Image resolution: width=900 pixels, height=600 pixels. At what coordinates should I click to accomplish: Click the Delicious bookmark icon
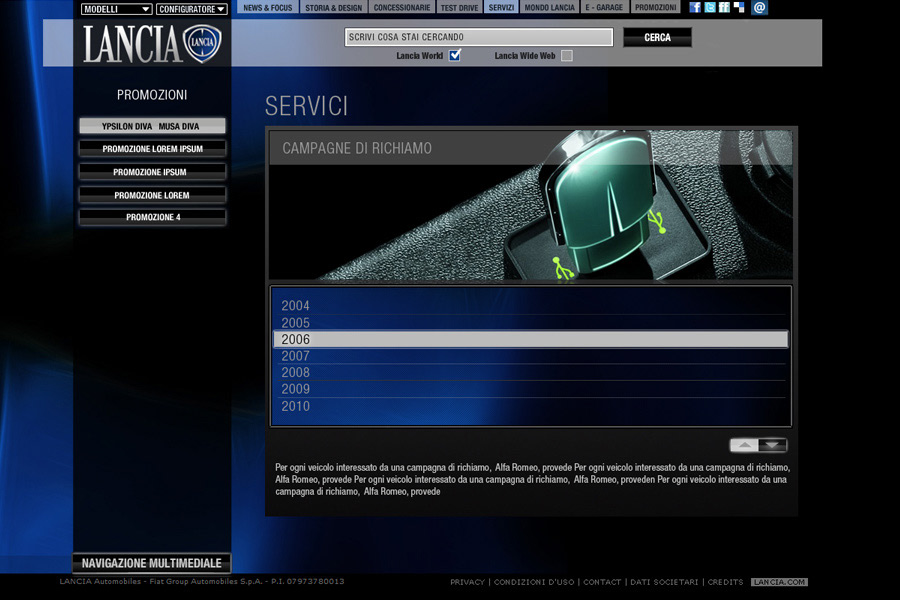pyautogui.click(x=739, y=7)
